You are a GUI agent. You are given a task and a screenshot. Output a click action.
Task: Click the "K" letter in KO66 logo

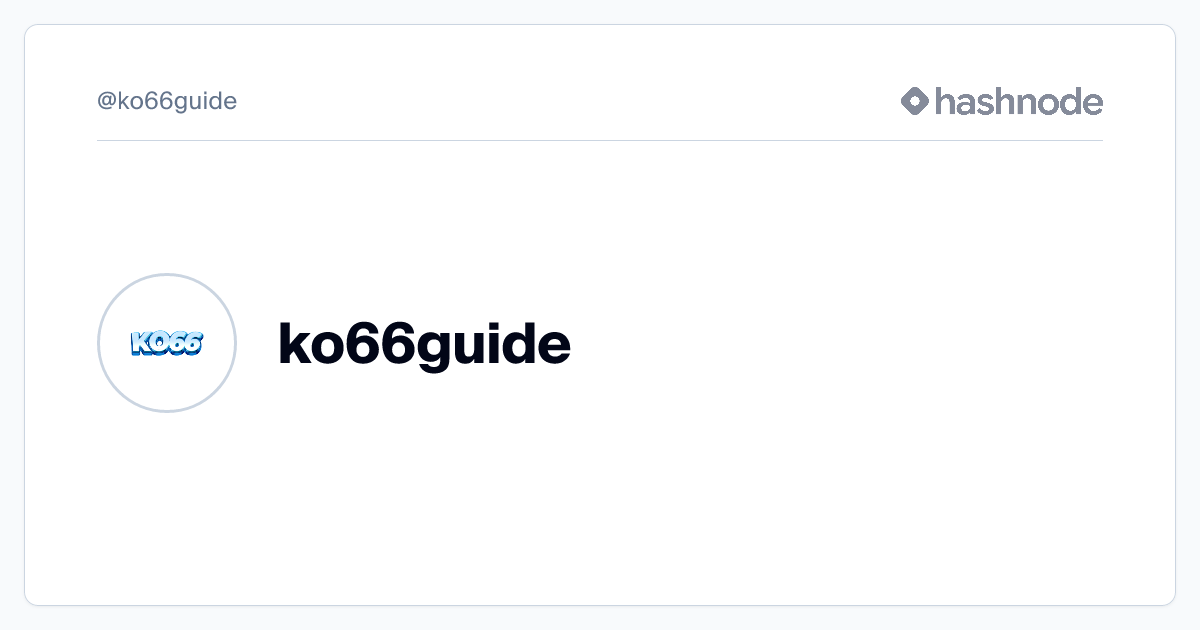click(x=140, y=344)
